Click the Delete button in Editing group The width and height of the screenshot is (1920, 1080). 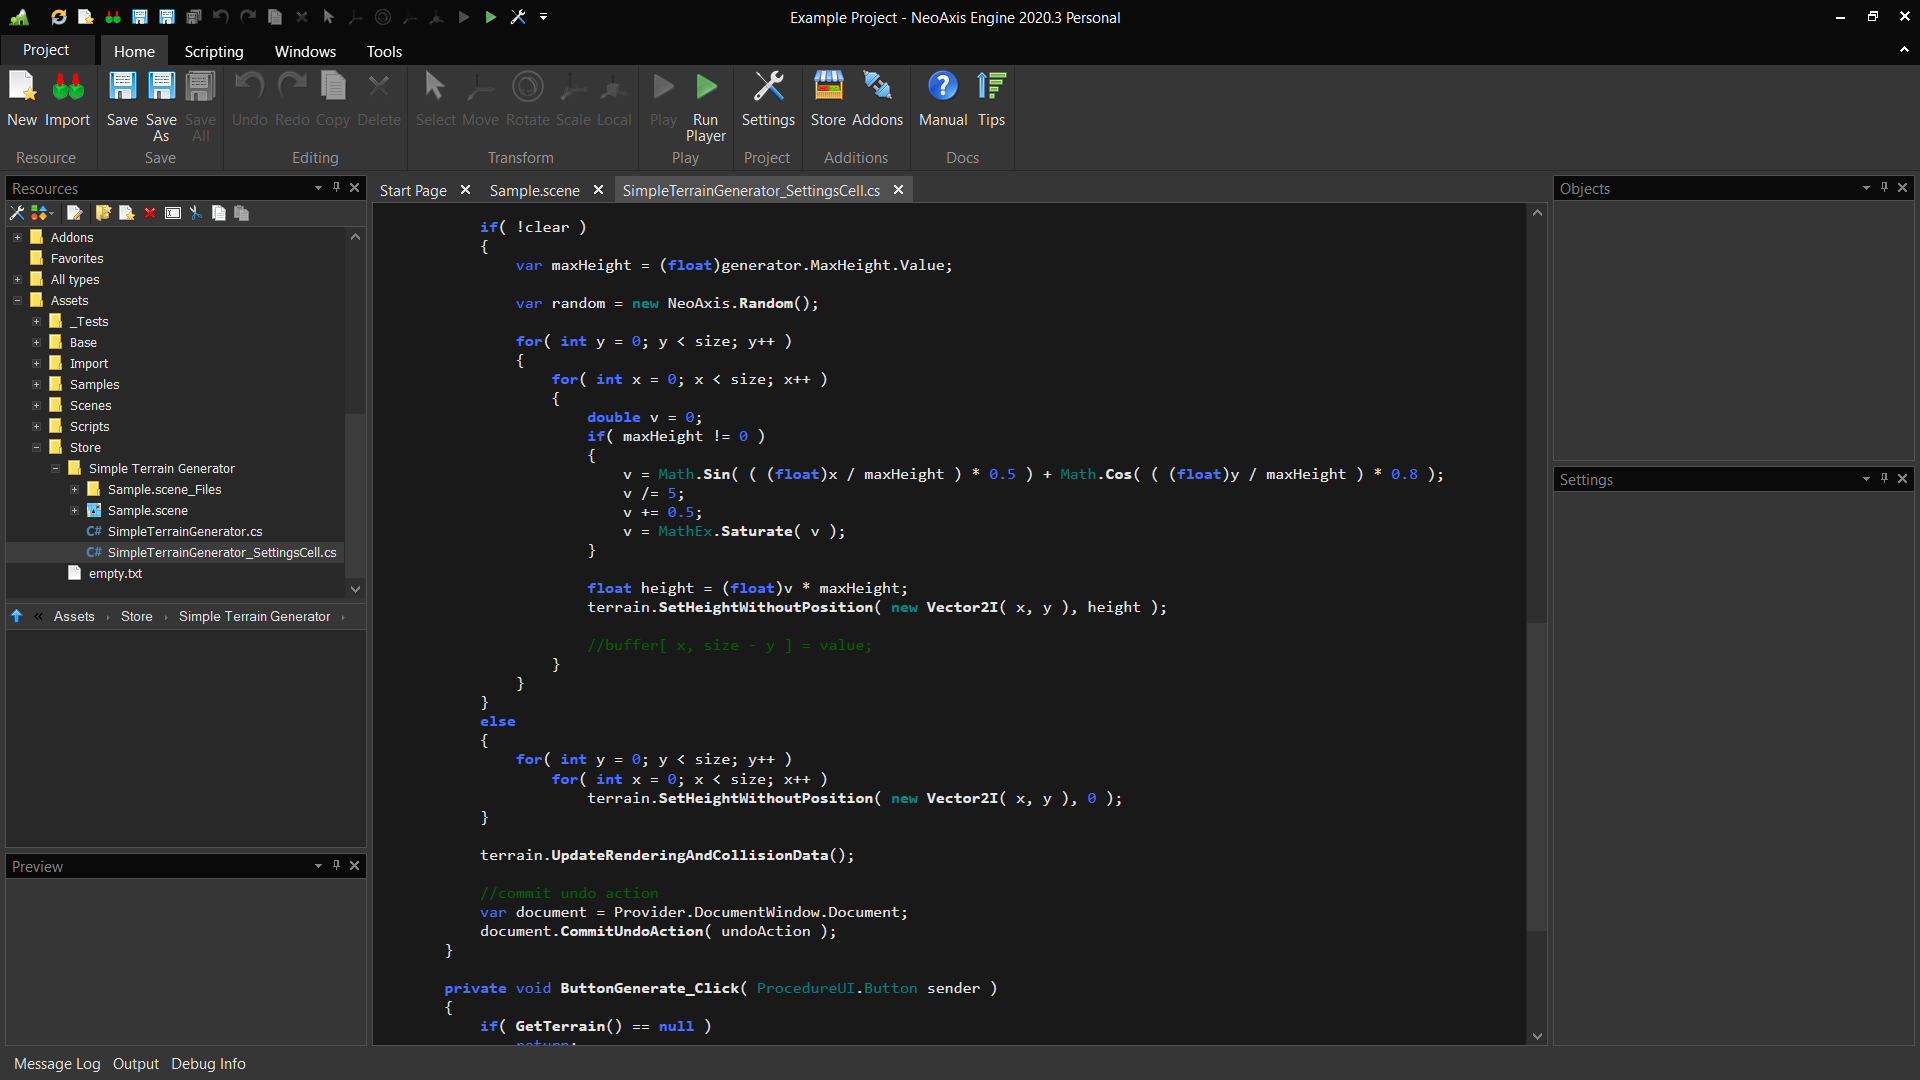tap(378, 100)
